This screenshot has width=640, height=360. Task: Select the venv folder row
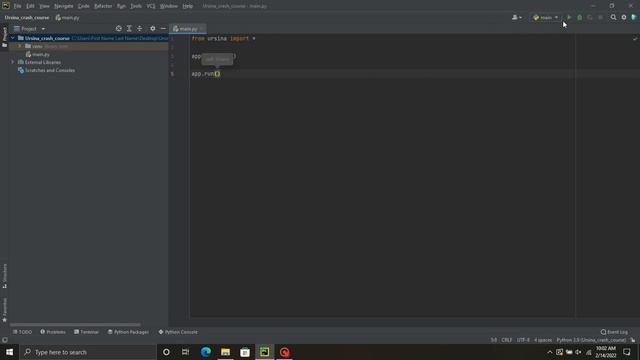pos(89,46)
